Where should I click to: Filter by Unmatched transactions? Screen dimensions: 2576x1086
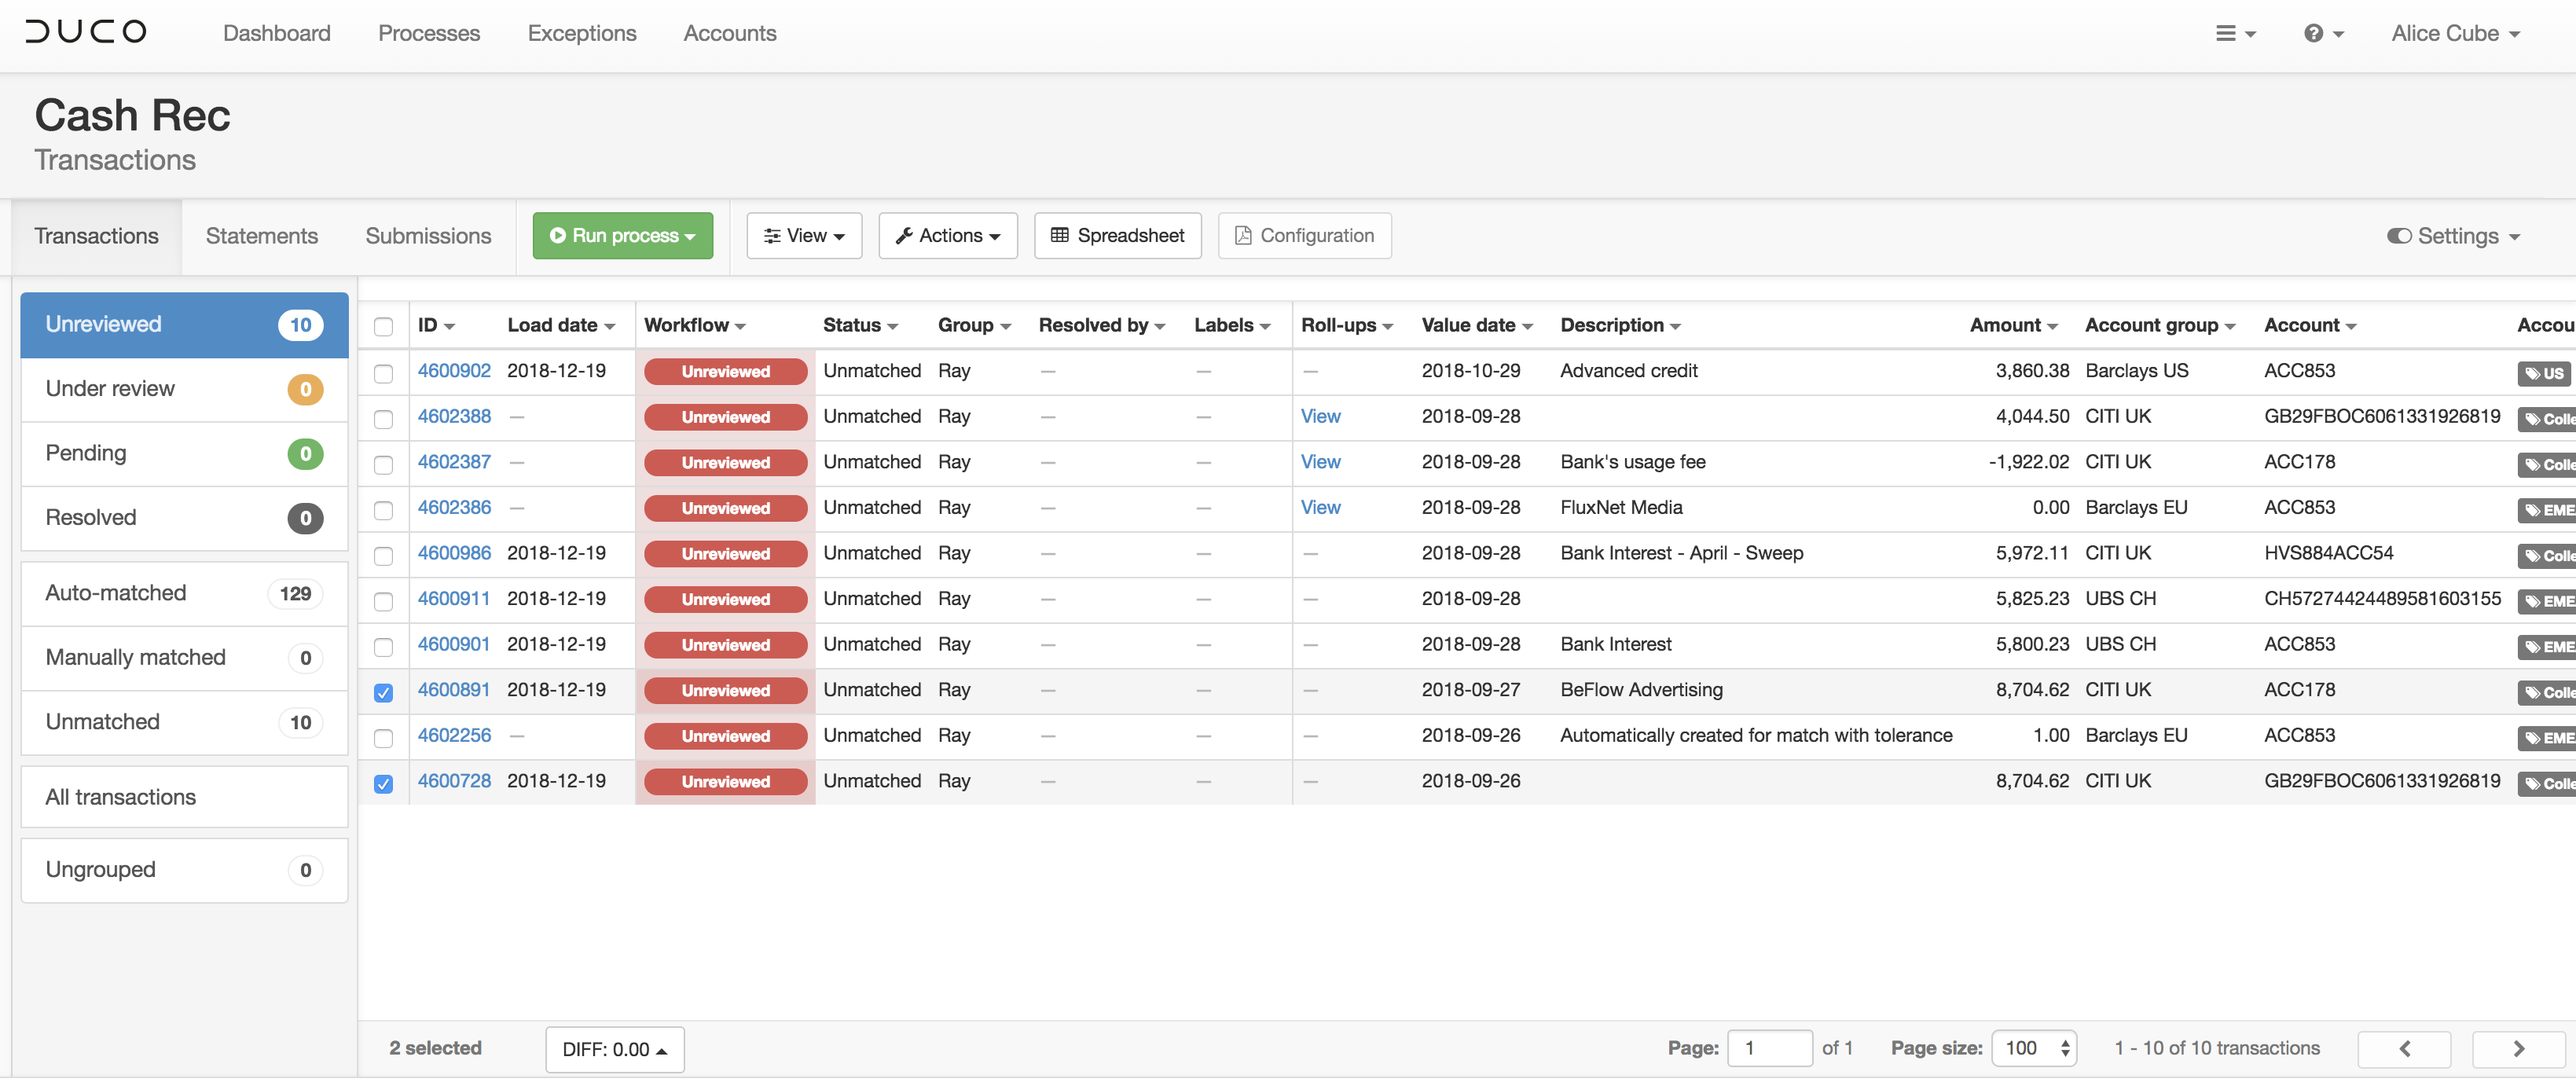[x=184, y=722]
